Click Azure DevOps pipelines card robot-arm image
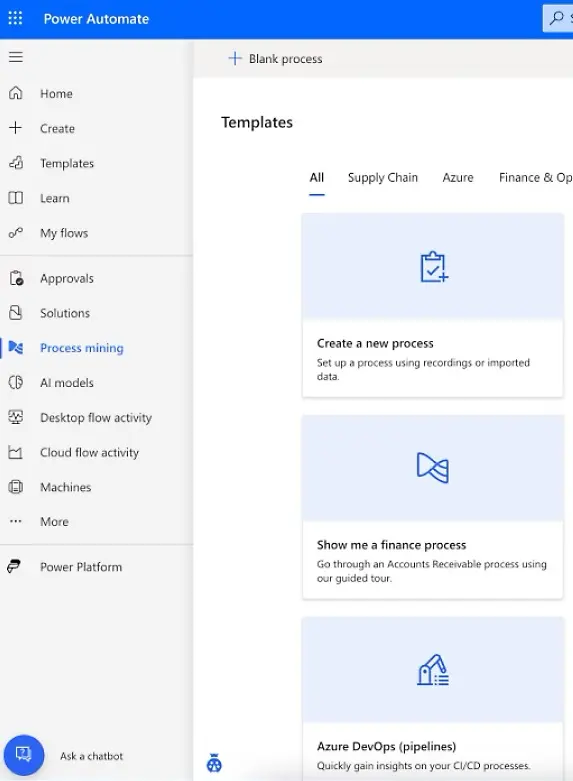The image size is (573, 781). (432, 669)
